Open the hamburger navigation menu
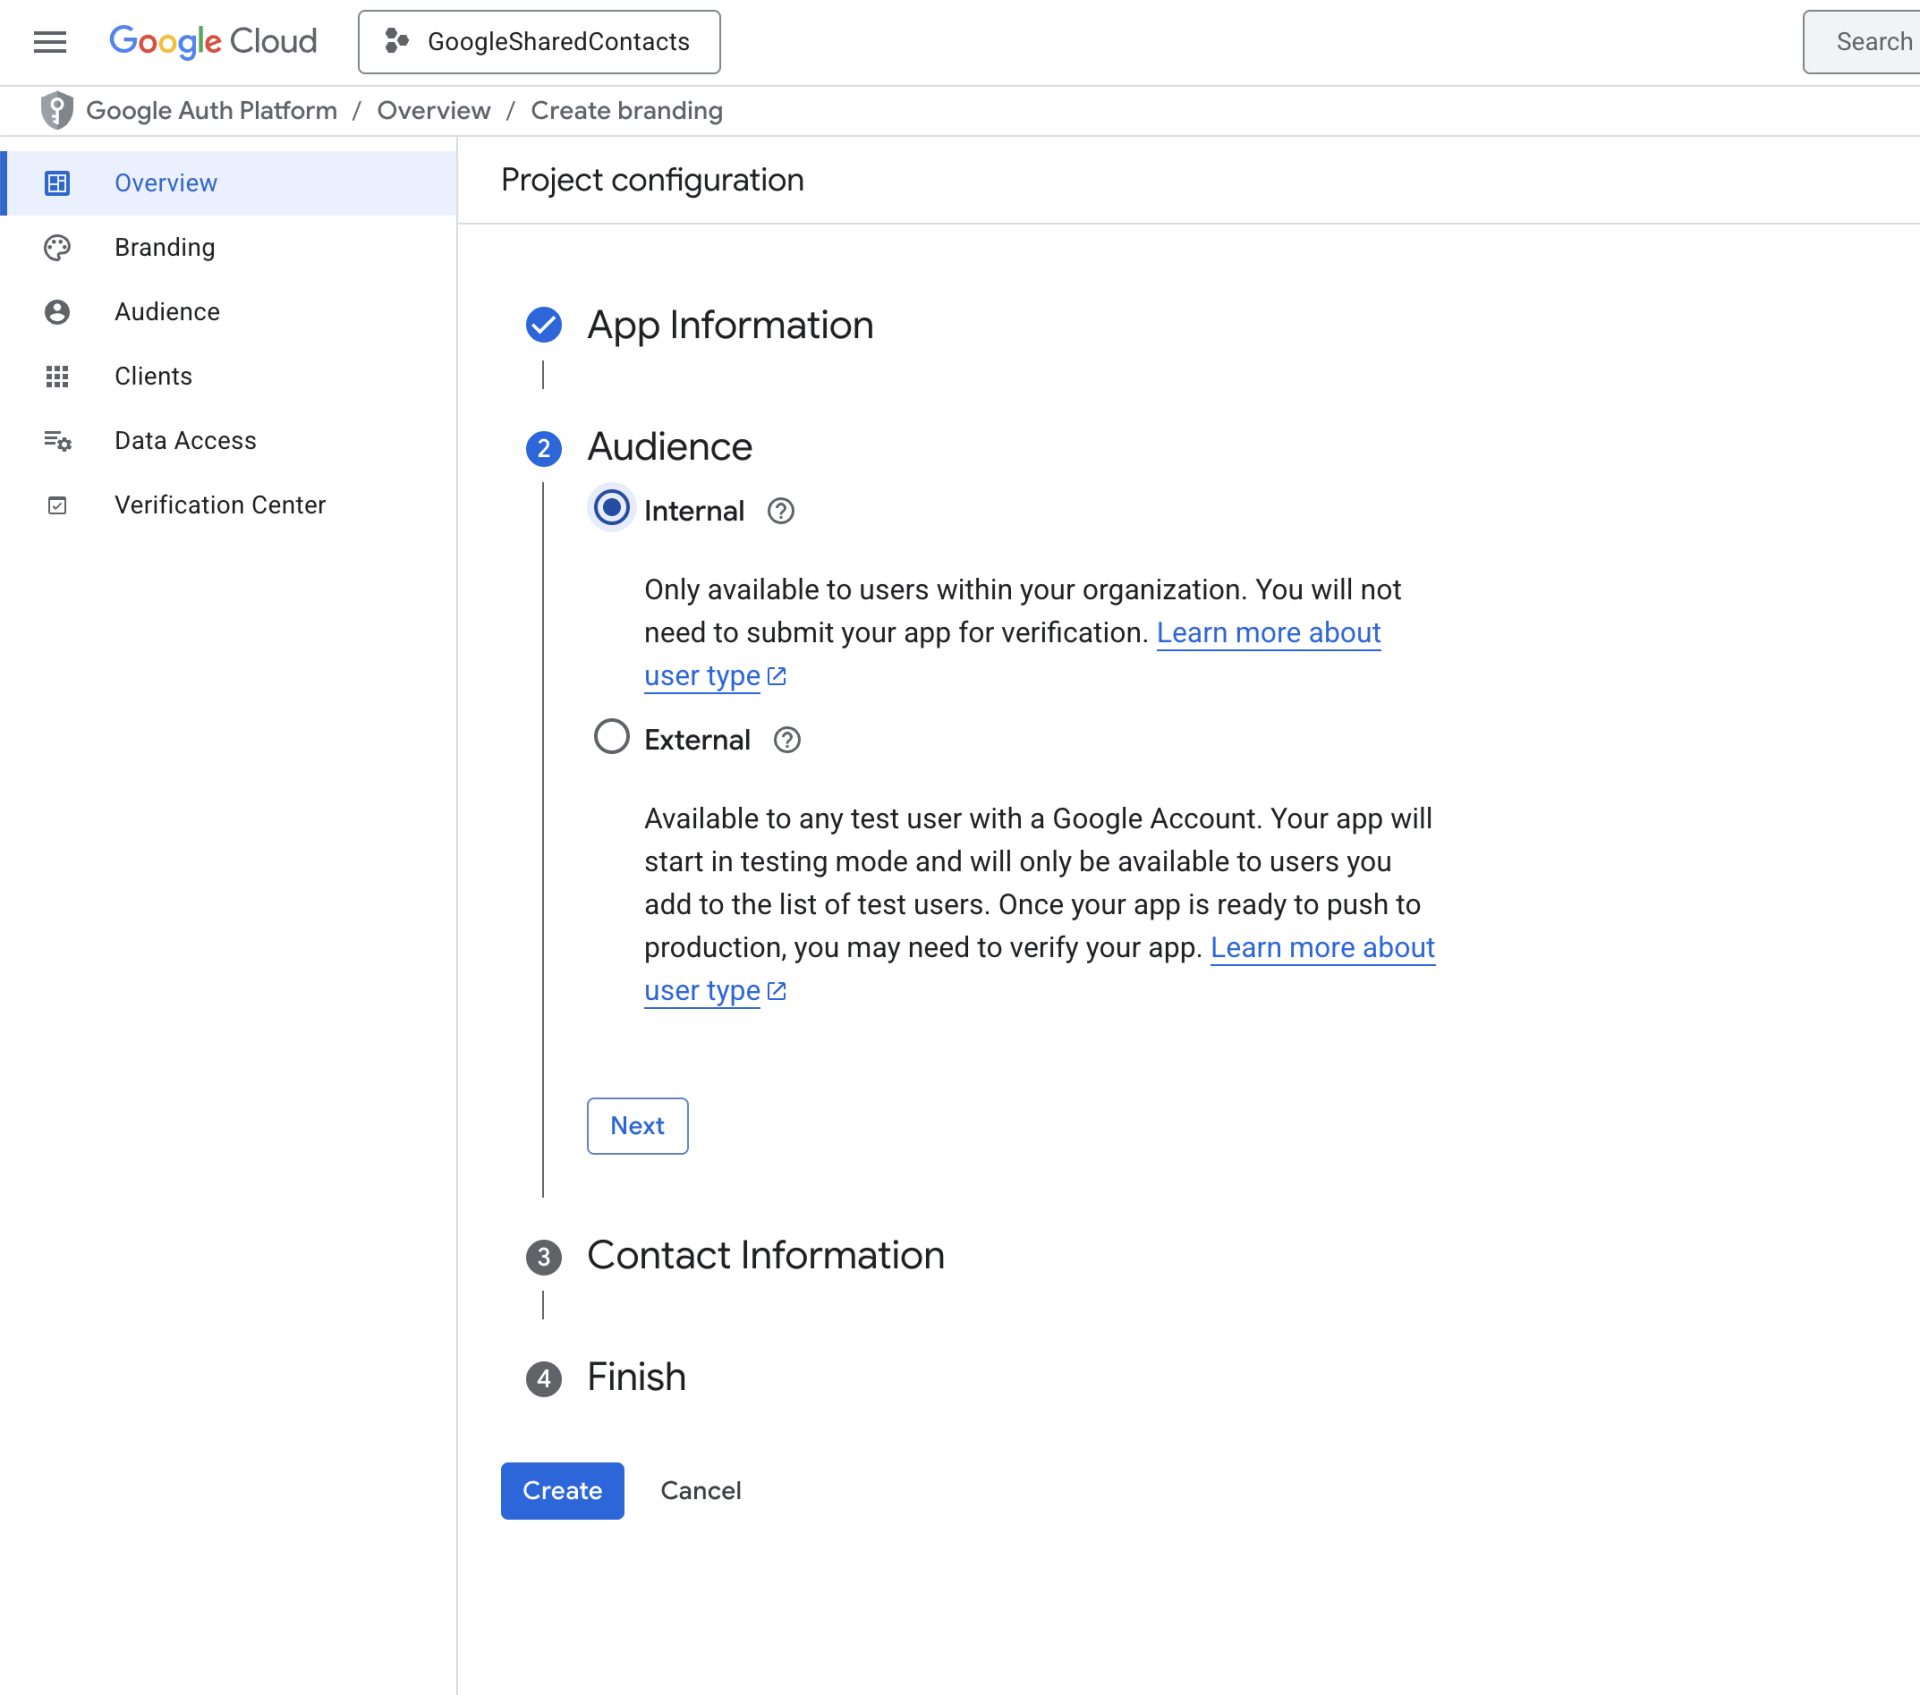 [x=50, y=42]
